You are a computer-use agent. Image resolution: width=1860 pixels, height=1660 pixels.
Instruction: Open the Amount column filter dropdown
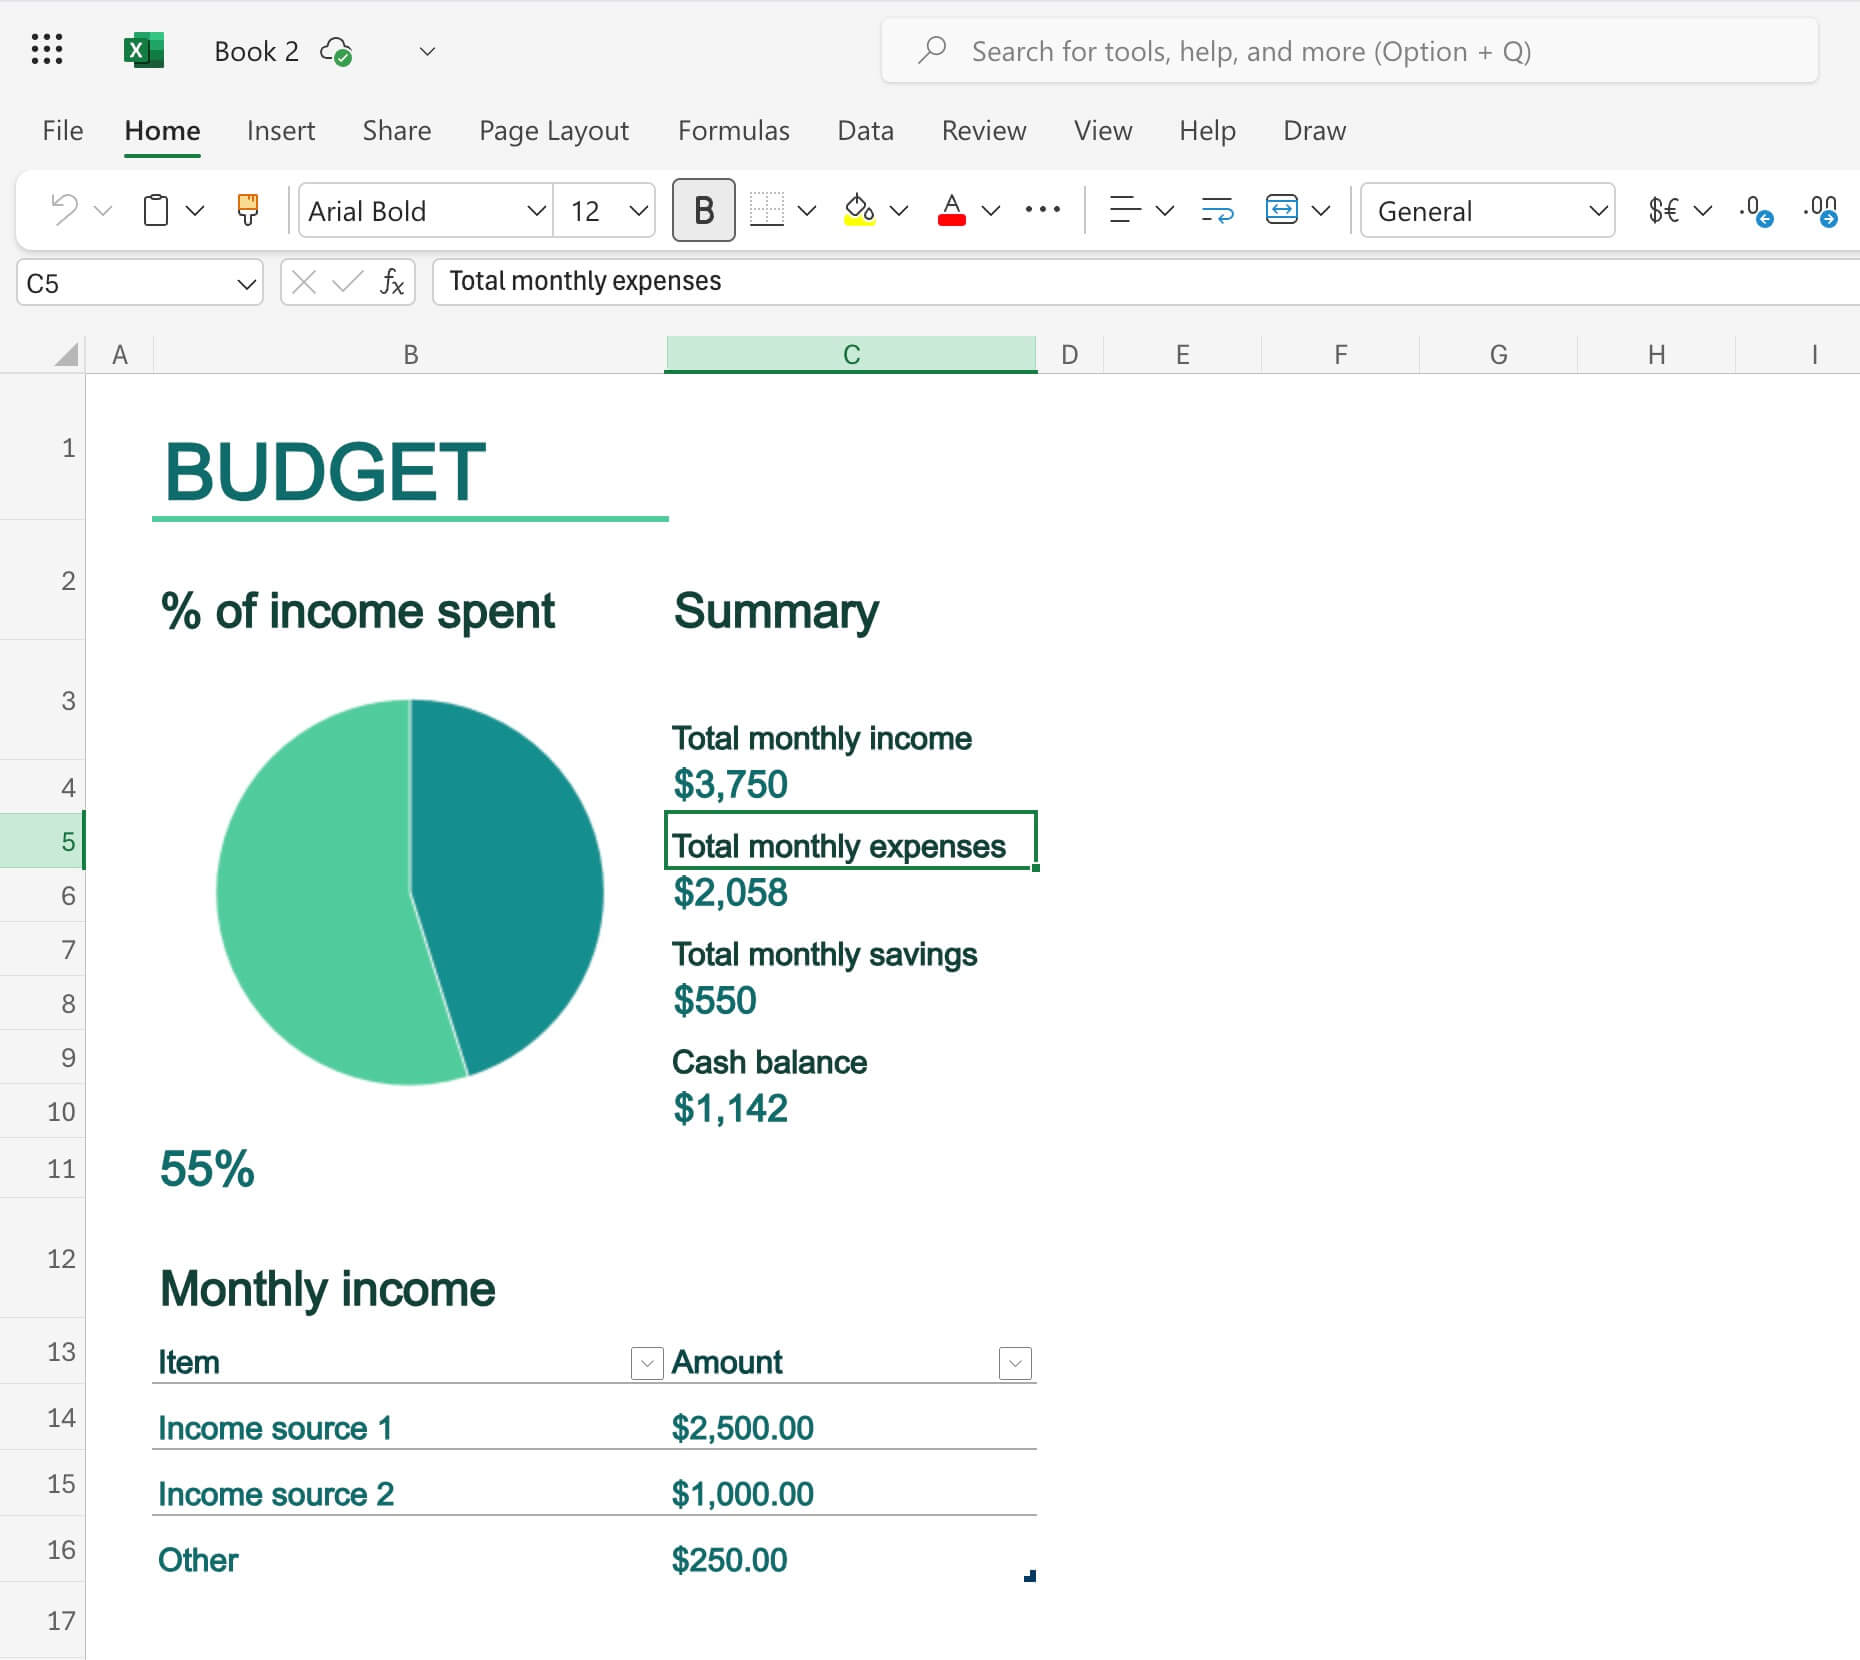[x=1015, y=1362]
